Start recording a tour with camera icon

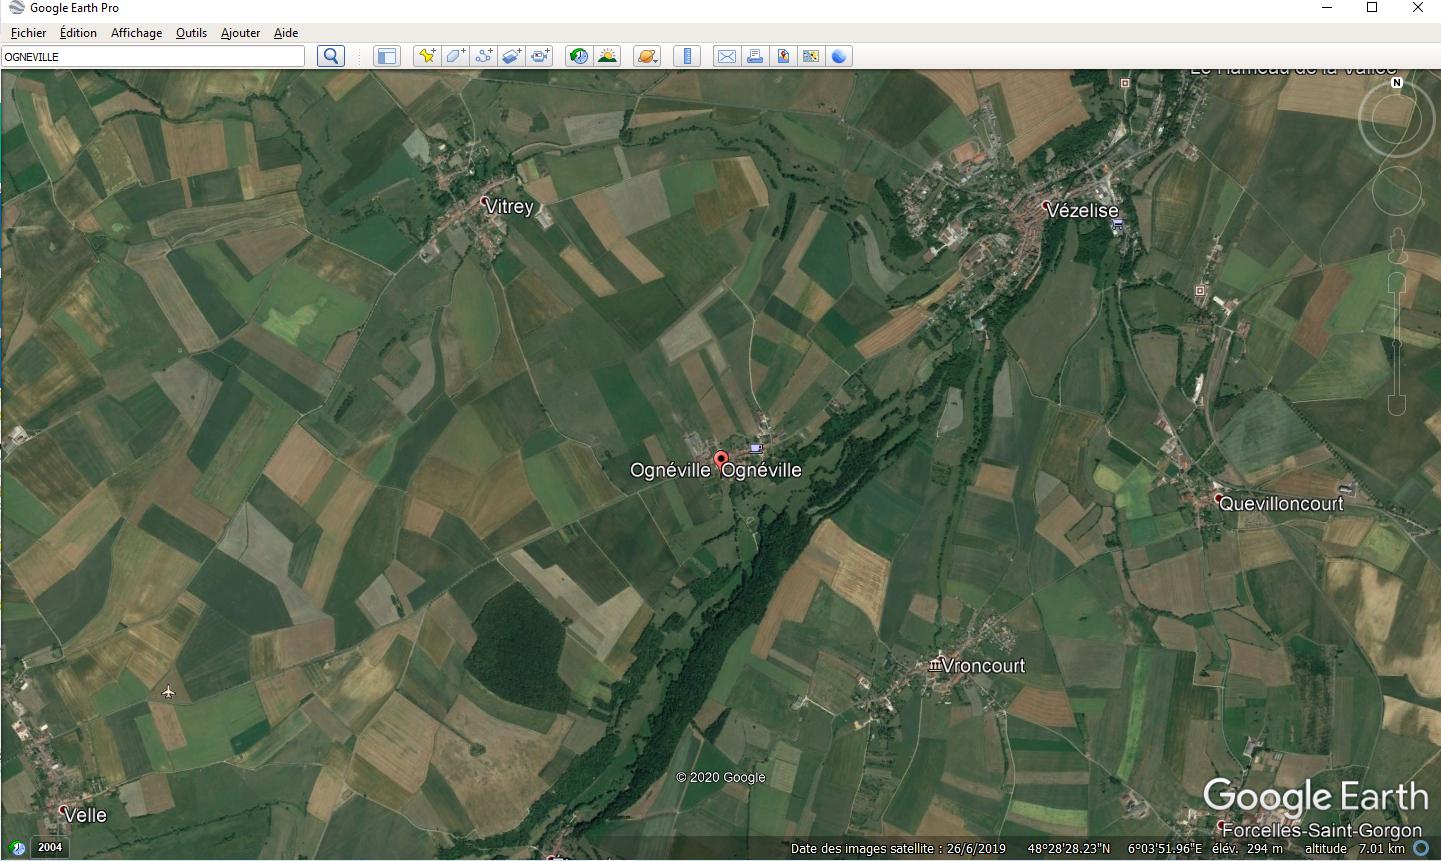pyautogui.click(x=539, y=56)
